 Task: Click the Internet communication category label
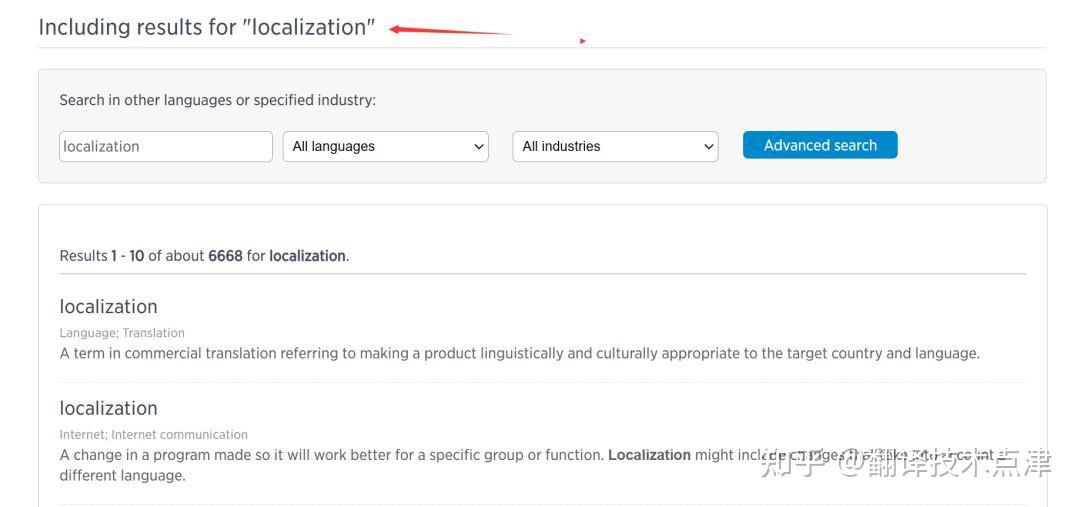coord(179,435)
